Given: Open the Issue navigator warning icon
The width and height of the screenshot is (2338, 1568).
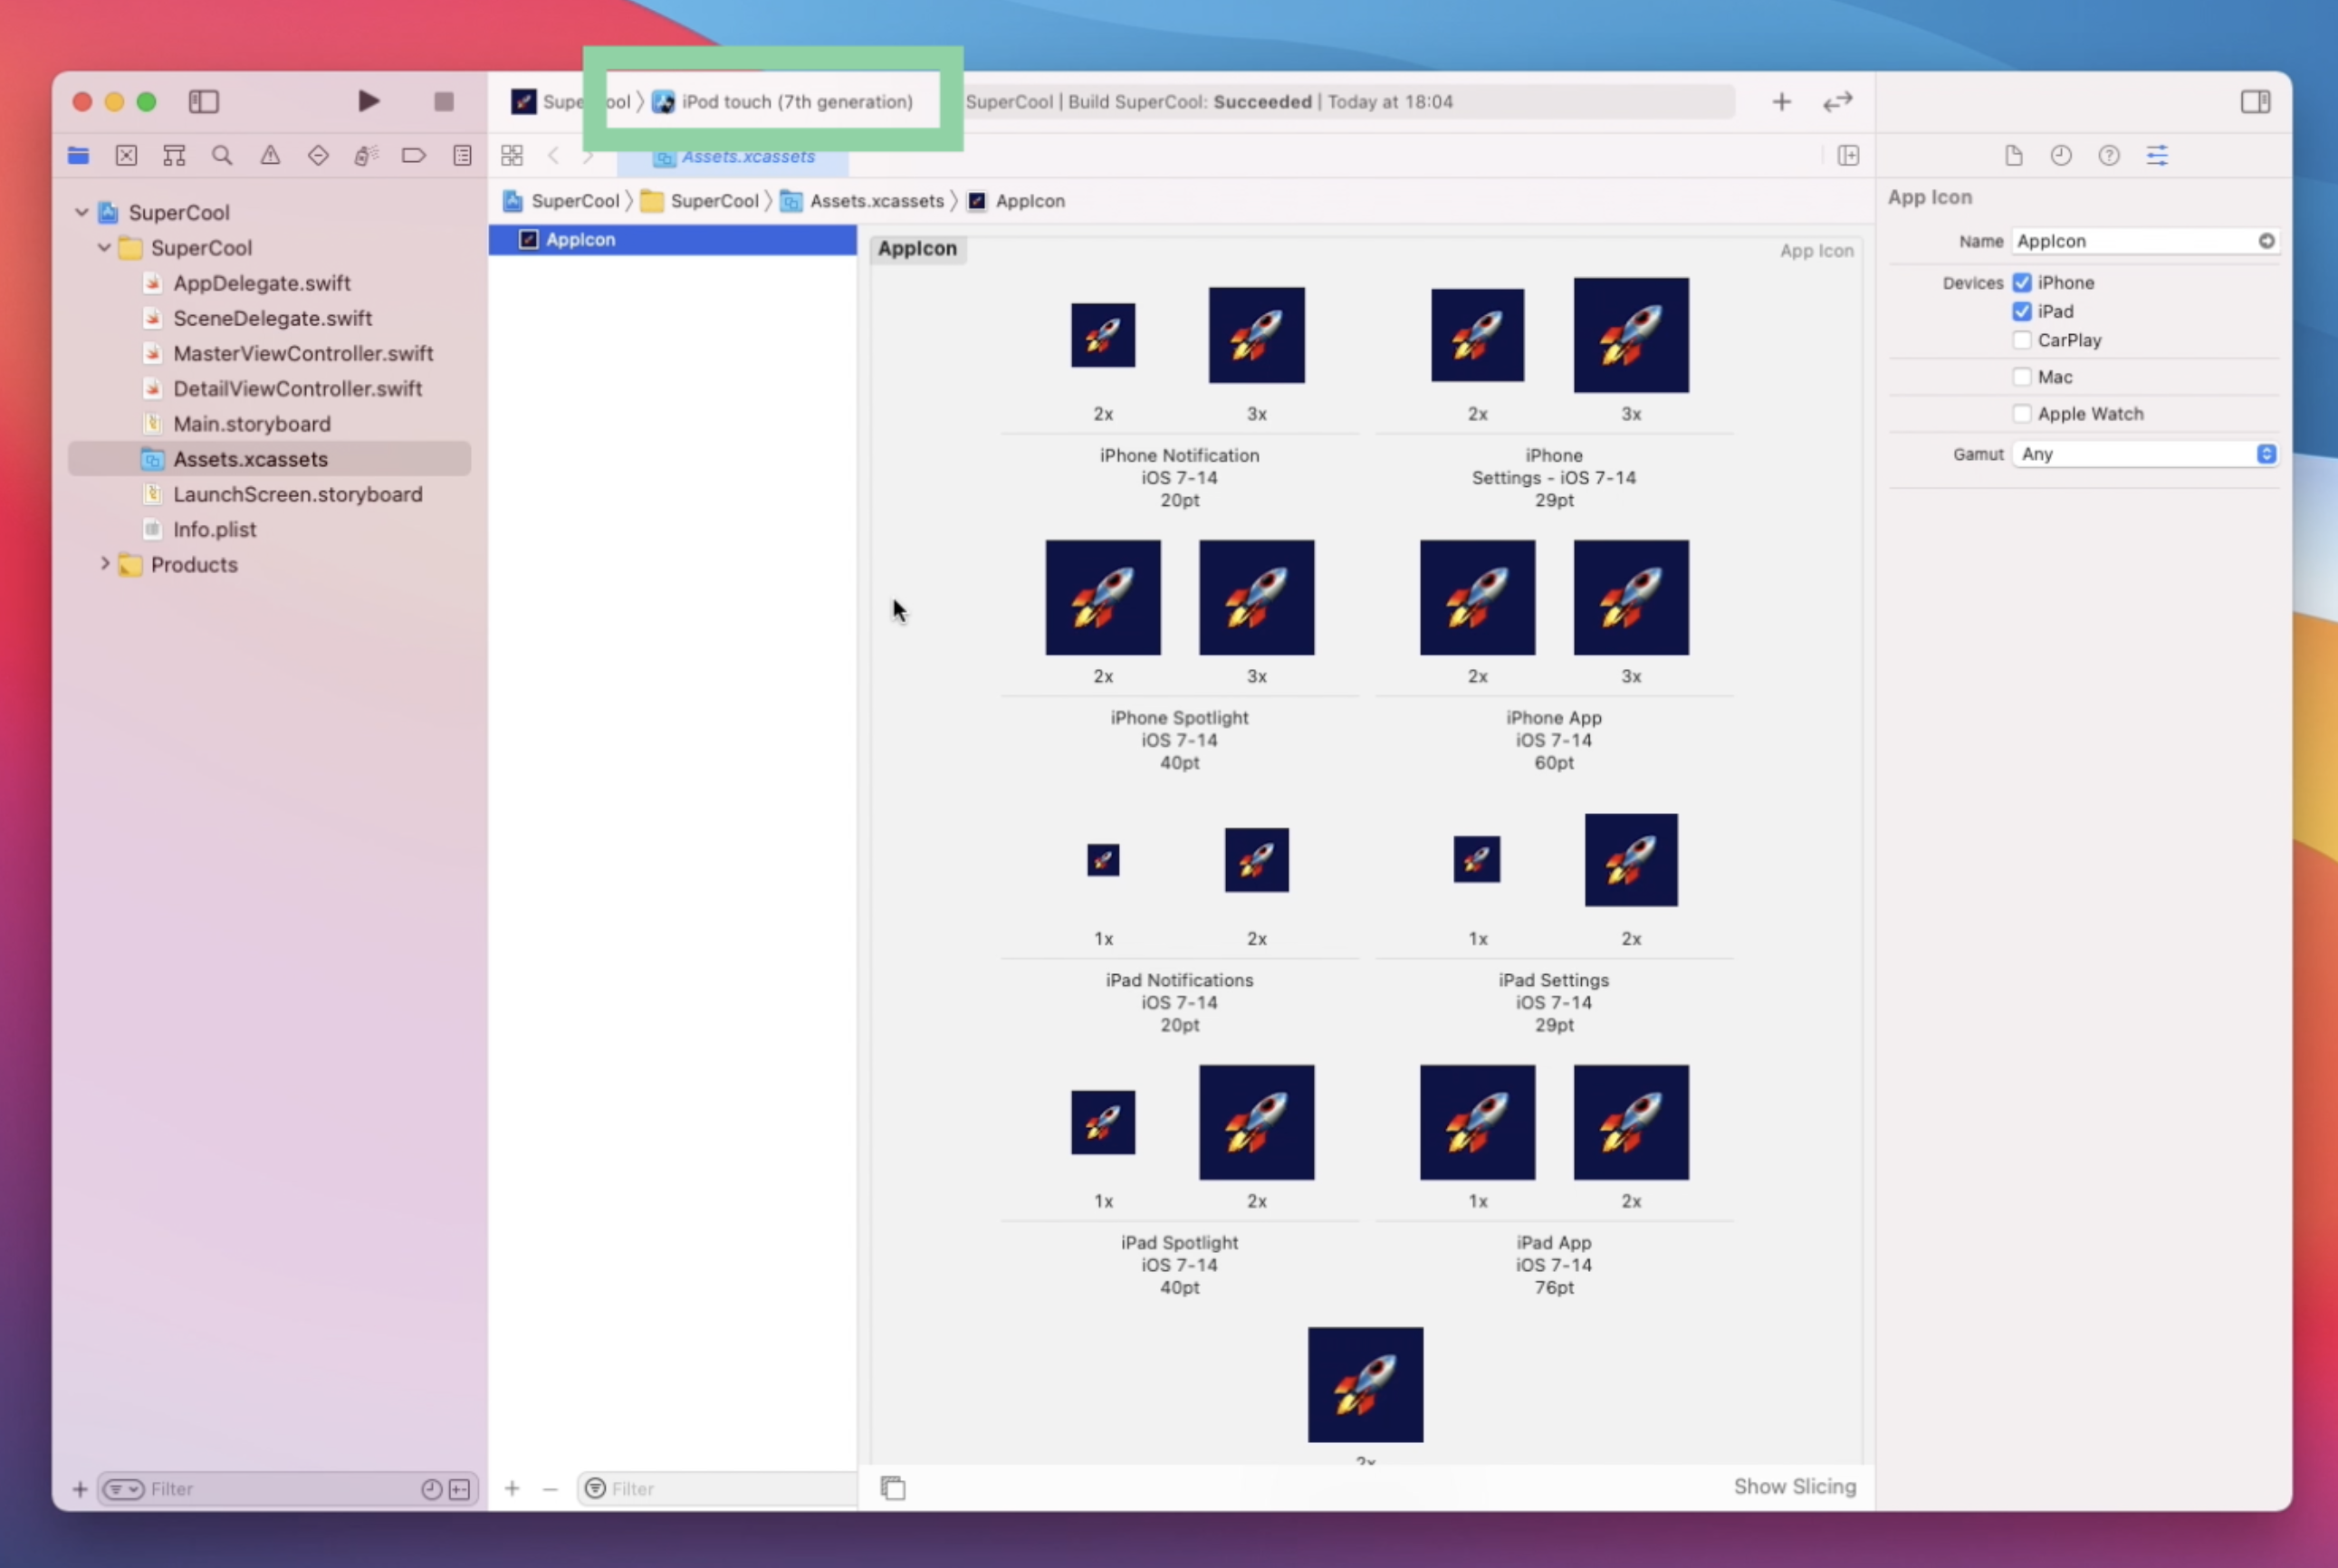Looking at the screenshot, I should click(x=270, y=155).
